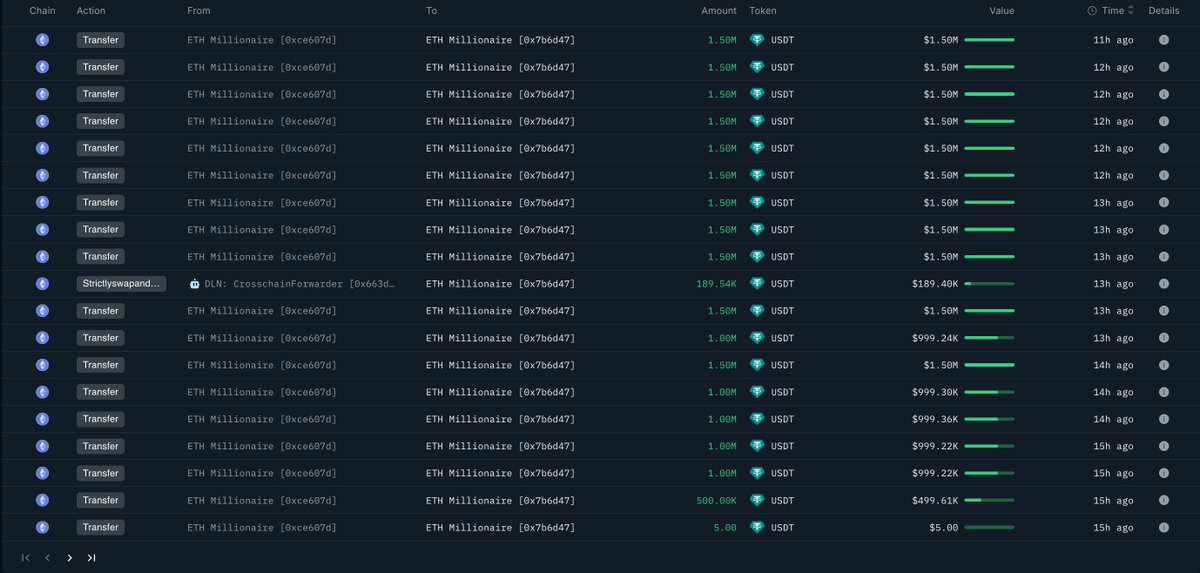Image resolution: width=1200 pixels, height=573 pixels.
Task: Jump to the first page of transfers
Action: click(25, 558)
